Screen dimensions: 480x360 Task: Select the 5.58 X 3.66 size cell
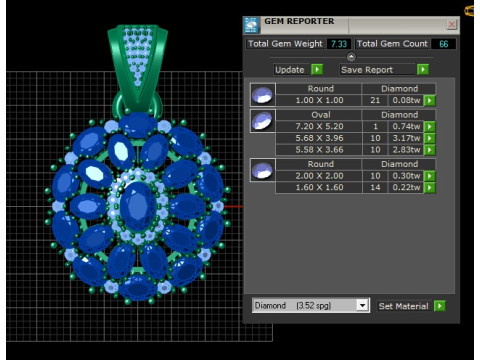pyautogui.click(x=319, y=150)
